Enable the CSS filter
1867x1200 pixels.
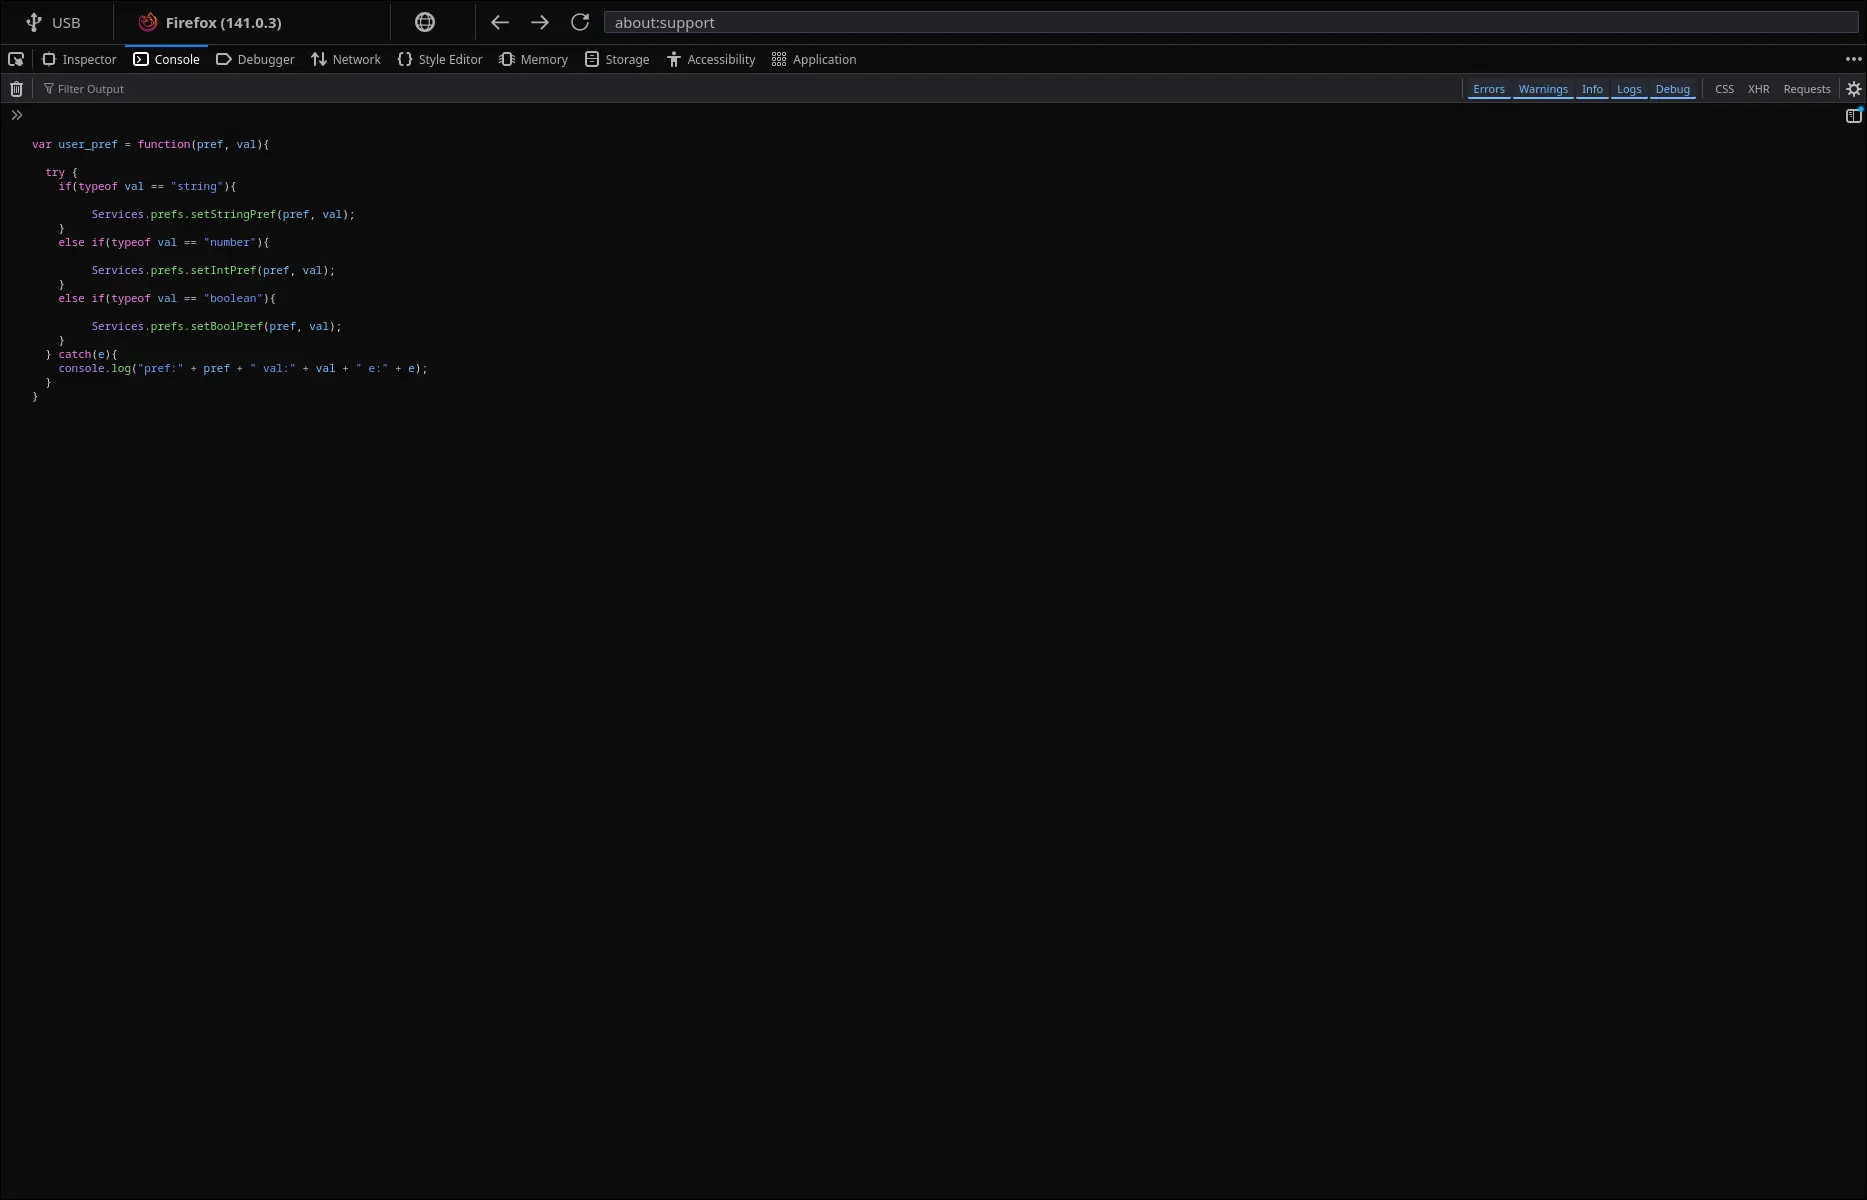coord(1724,89)
